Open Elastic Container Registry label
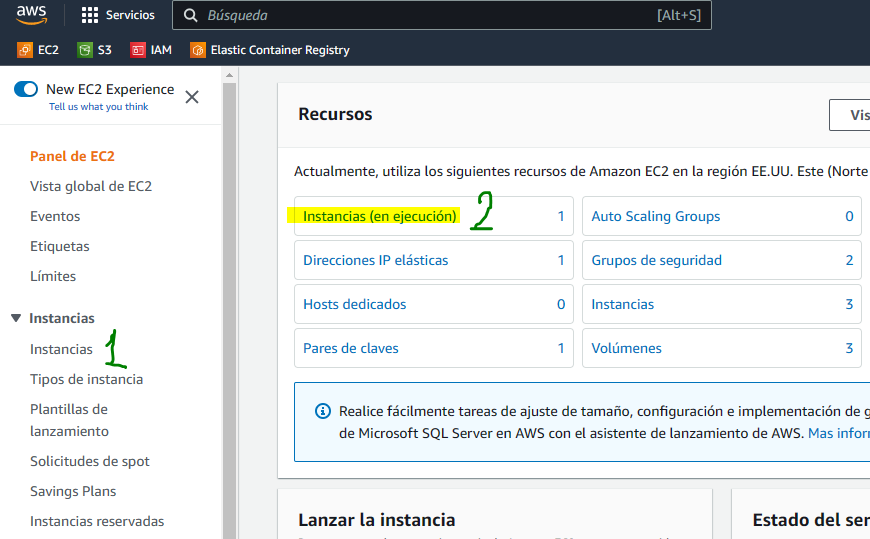Viewport: 870px width, 539px height. (x=280, y=50)
